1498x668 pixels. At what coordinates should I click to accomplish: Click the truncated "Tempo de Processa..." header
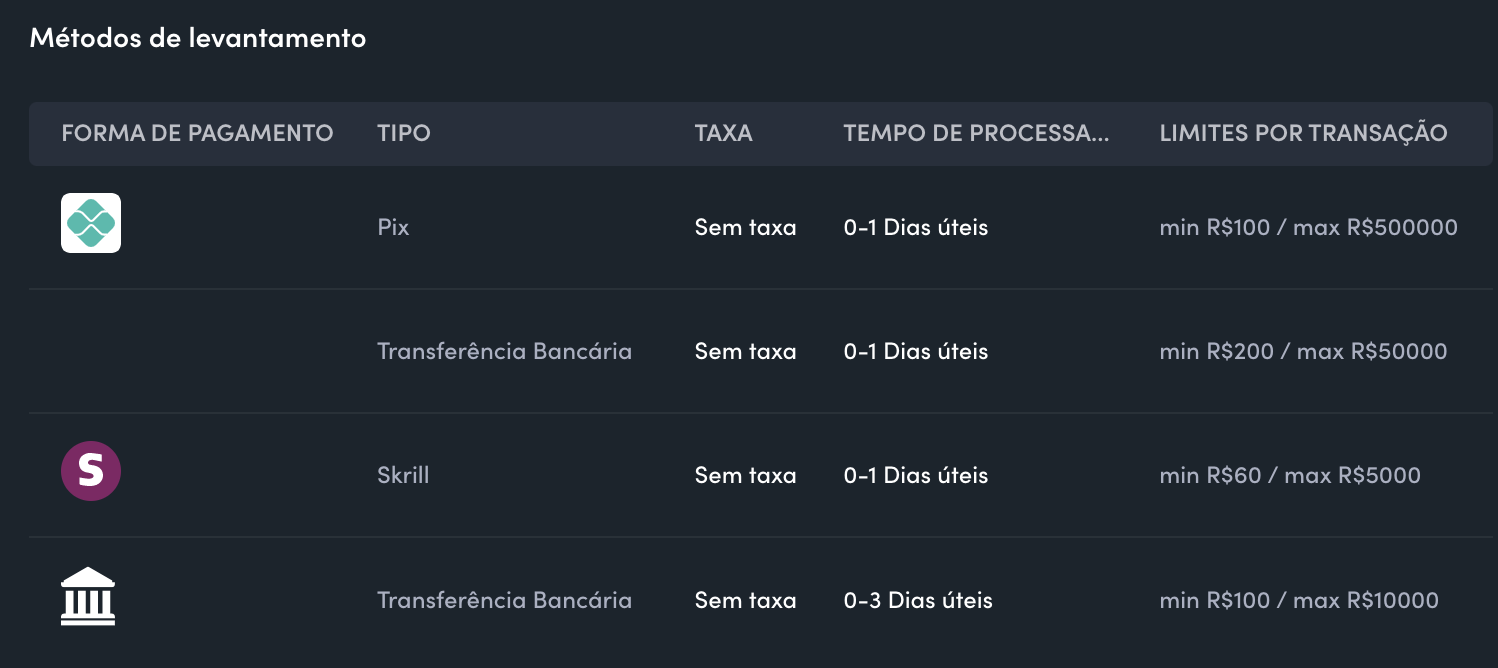click(976, 133)
